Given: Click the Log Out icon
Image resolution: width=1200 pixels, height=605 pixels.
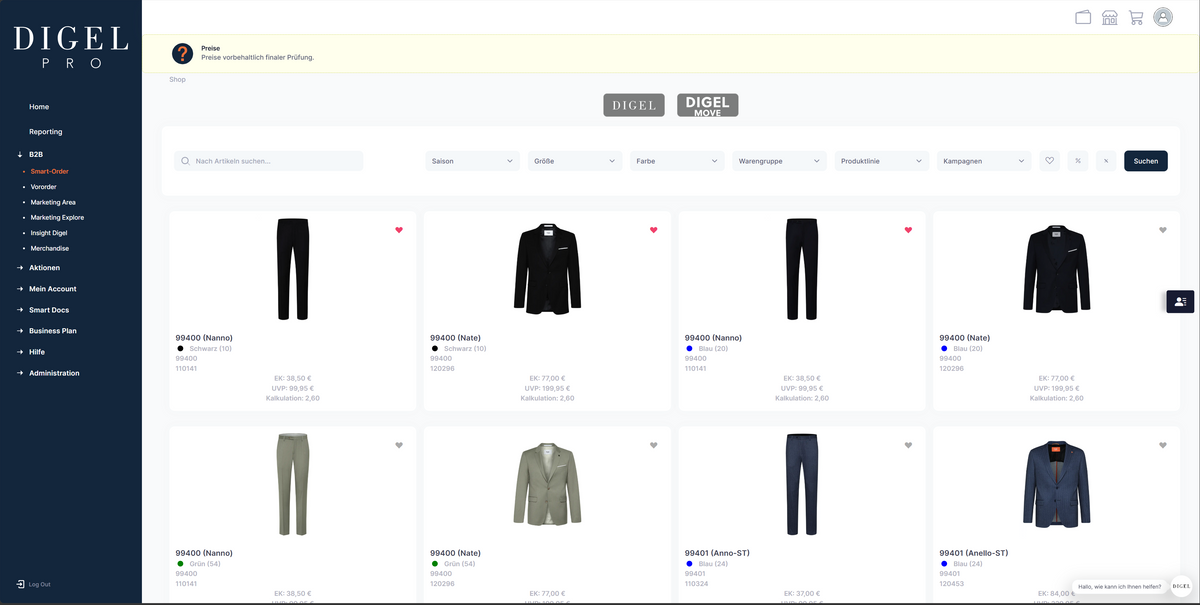Looking at the screenshot, I should (x=20, y=584).
